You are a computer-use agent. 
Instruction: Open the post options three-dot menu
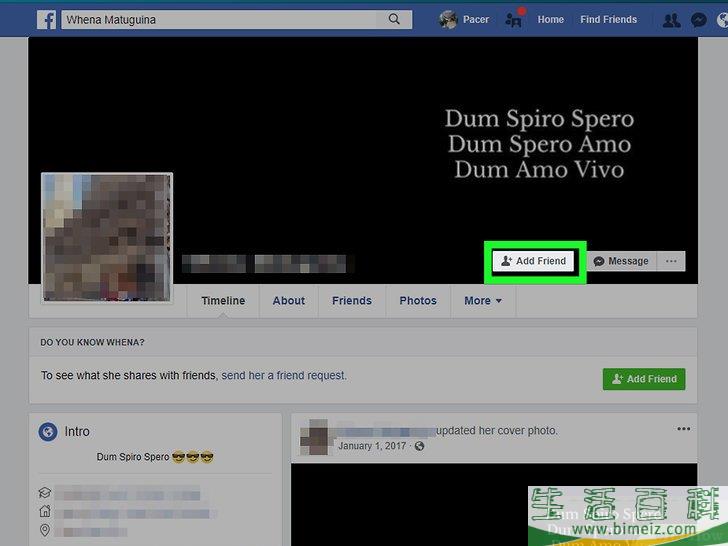pos(683,429)
